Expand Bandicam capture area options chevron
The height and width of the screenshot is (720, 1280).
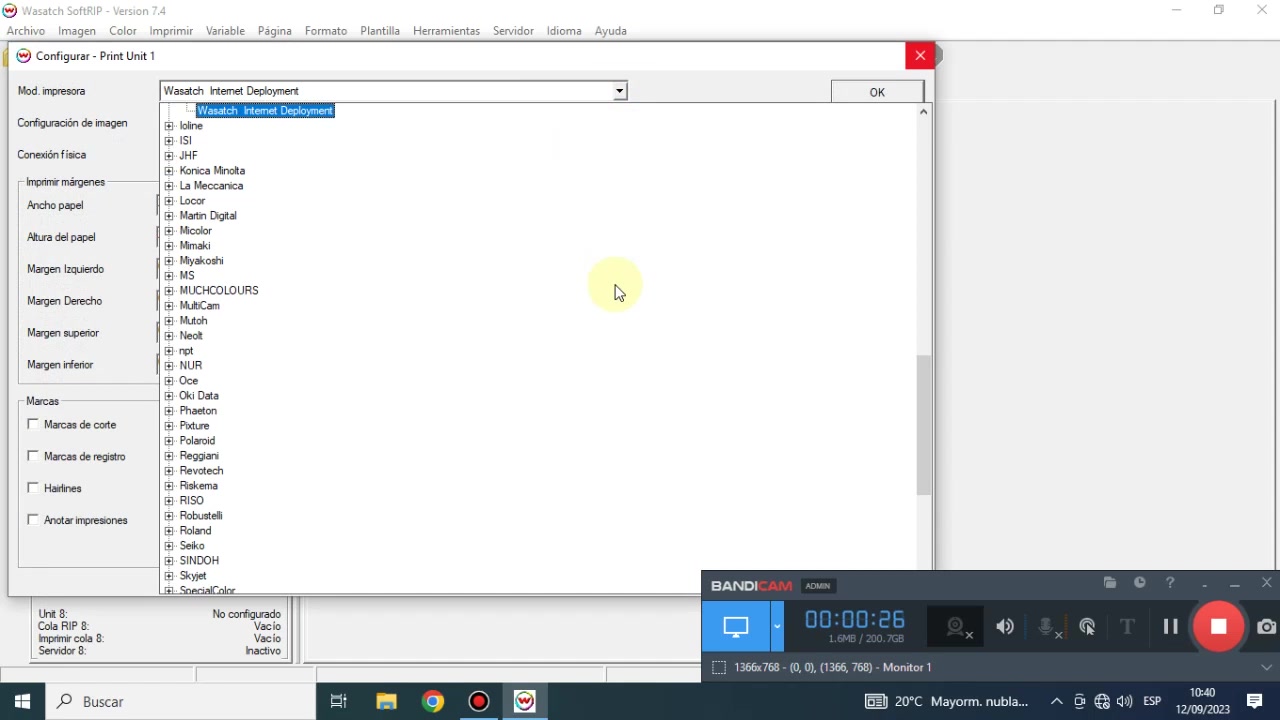[x=1266, y=667]
